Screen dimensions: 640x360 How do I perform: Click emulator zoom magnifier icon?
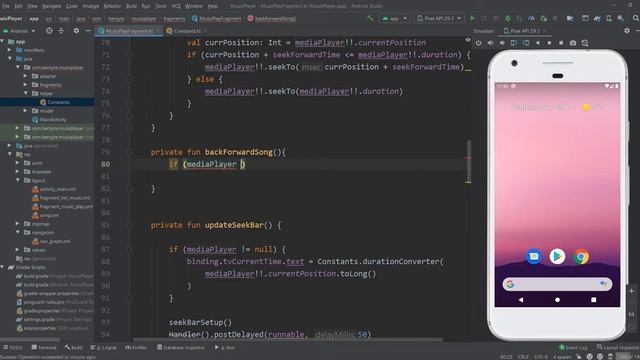click(585, 43)
